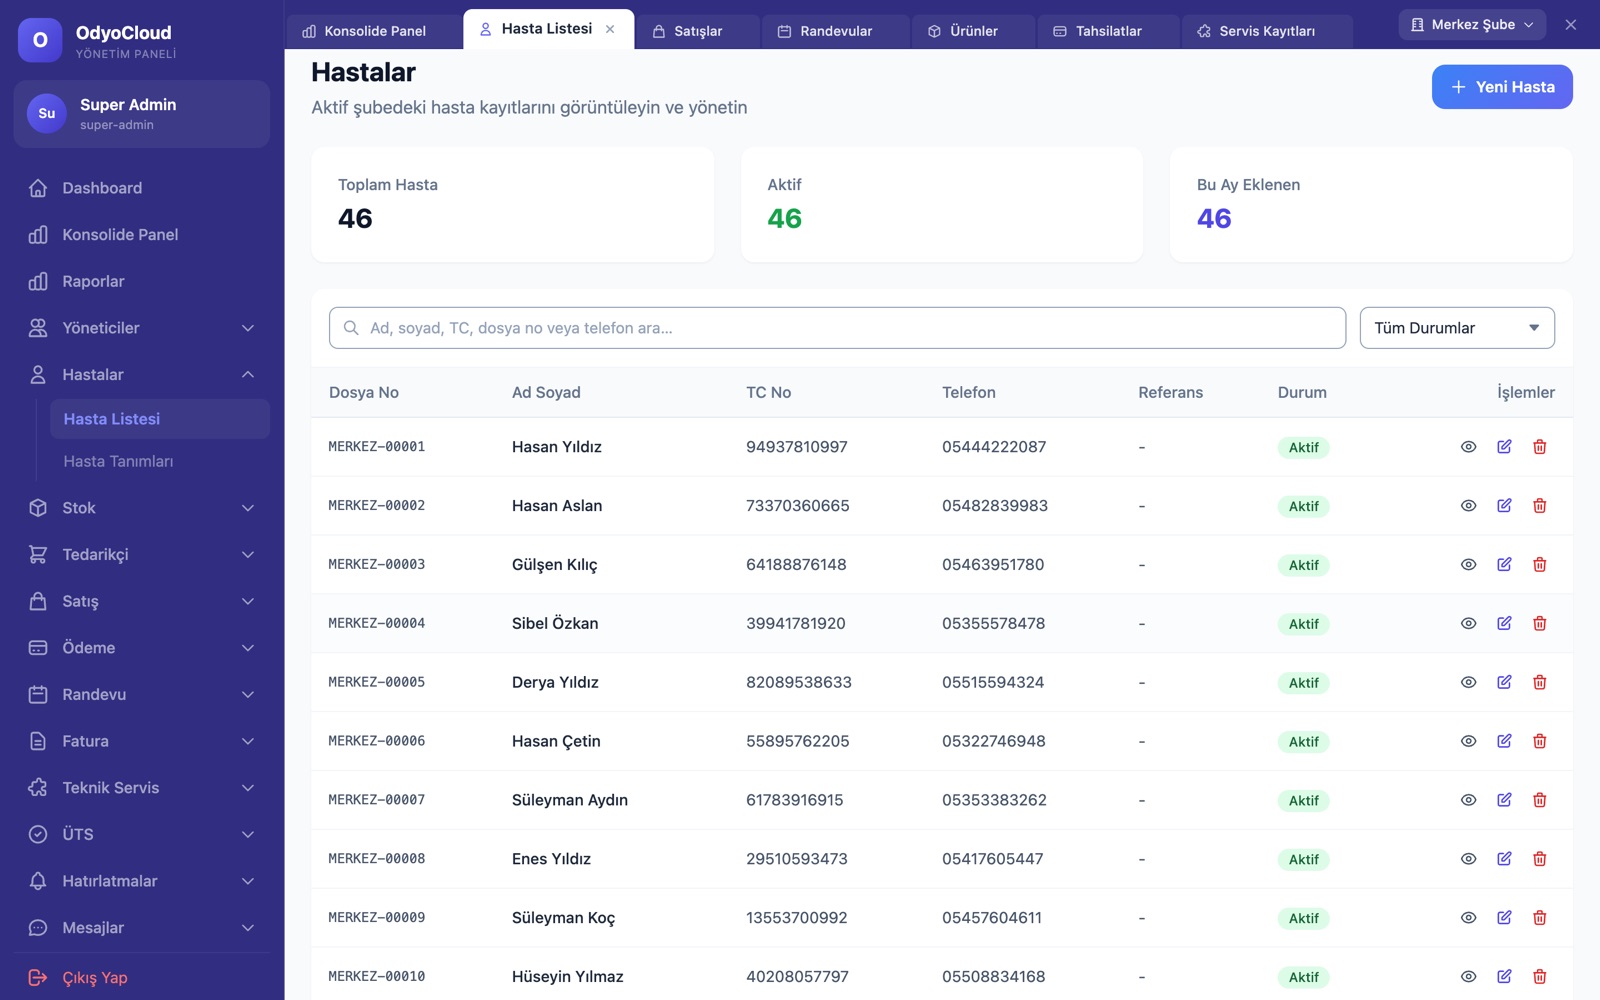Screen dimensions: 1600x1000
Task: Edit Hüseyin Yılmaz patient record
Action: (x=1504, y=977)
